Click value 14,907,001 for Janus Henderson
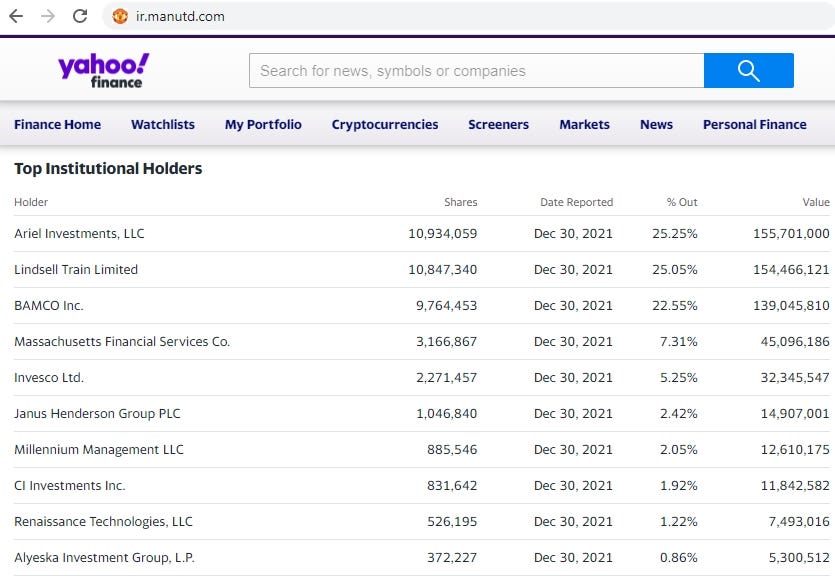The image size is (835, 582). point(795,413)
